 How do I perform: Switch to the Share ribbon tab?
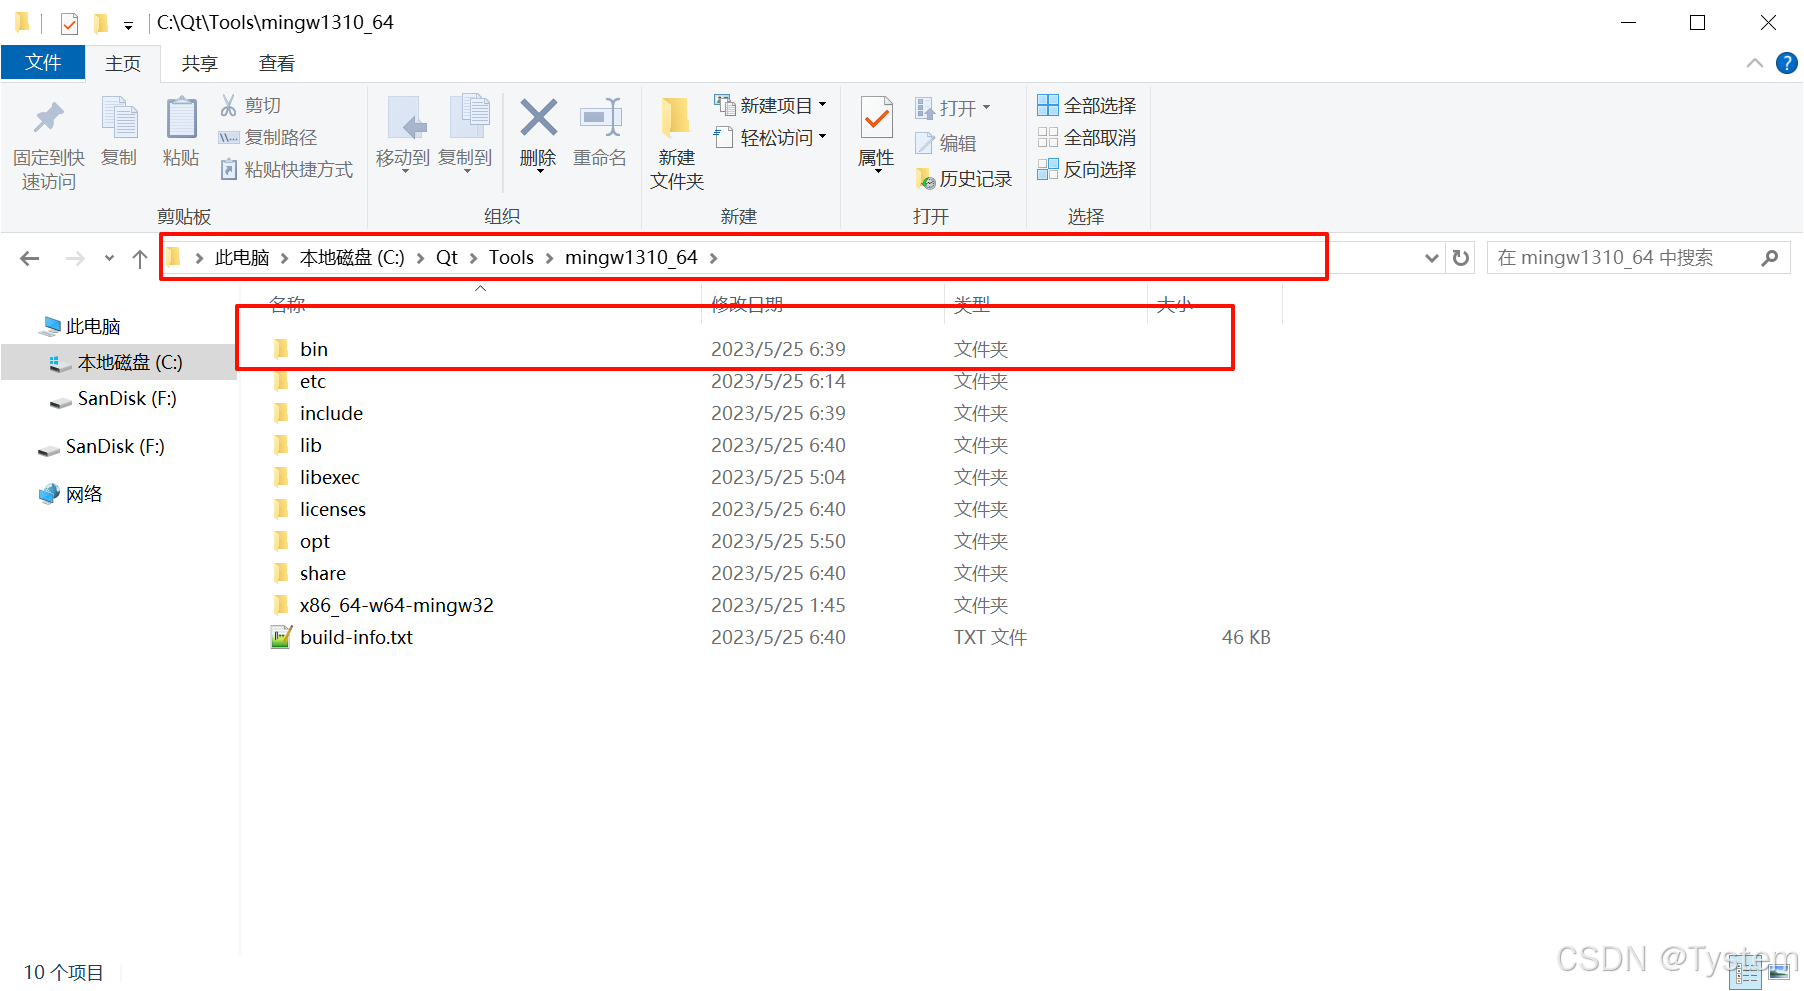click(x=199, y=63)
